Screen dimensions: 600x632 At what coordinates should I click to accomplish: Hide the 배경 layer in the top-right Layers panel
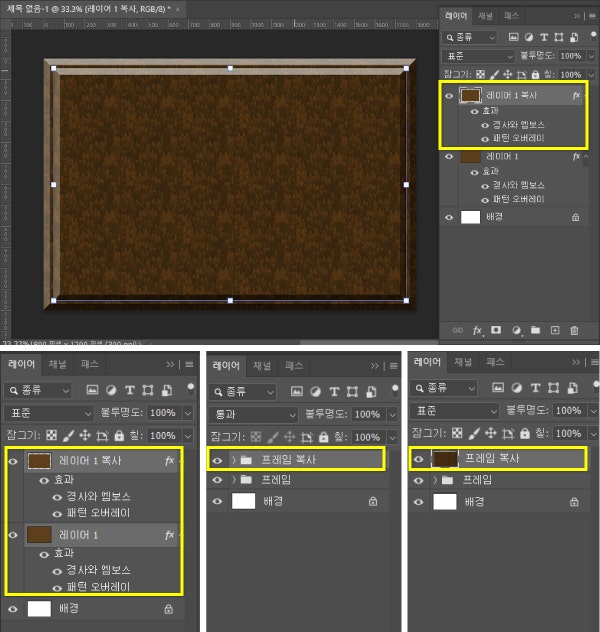[x=449, y=217]
